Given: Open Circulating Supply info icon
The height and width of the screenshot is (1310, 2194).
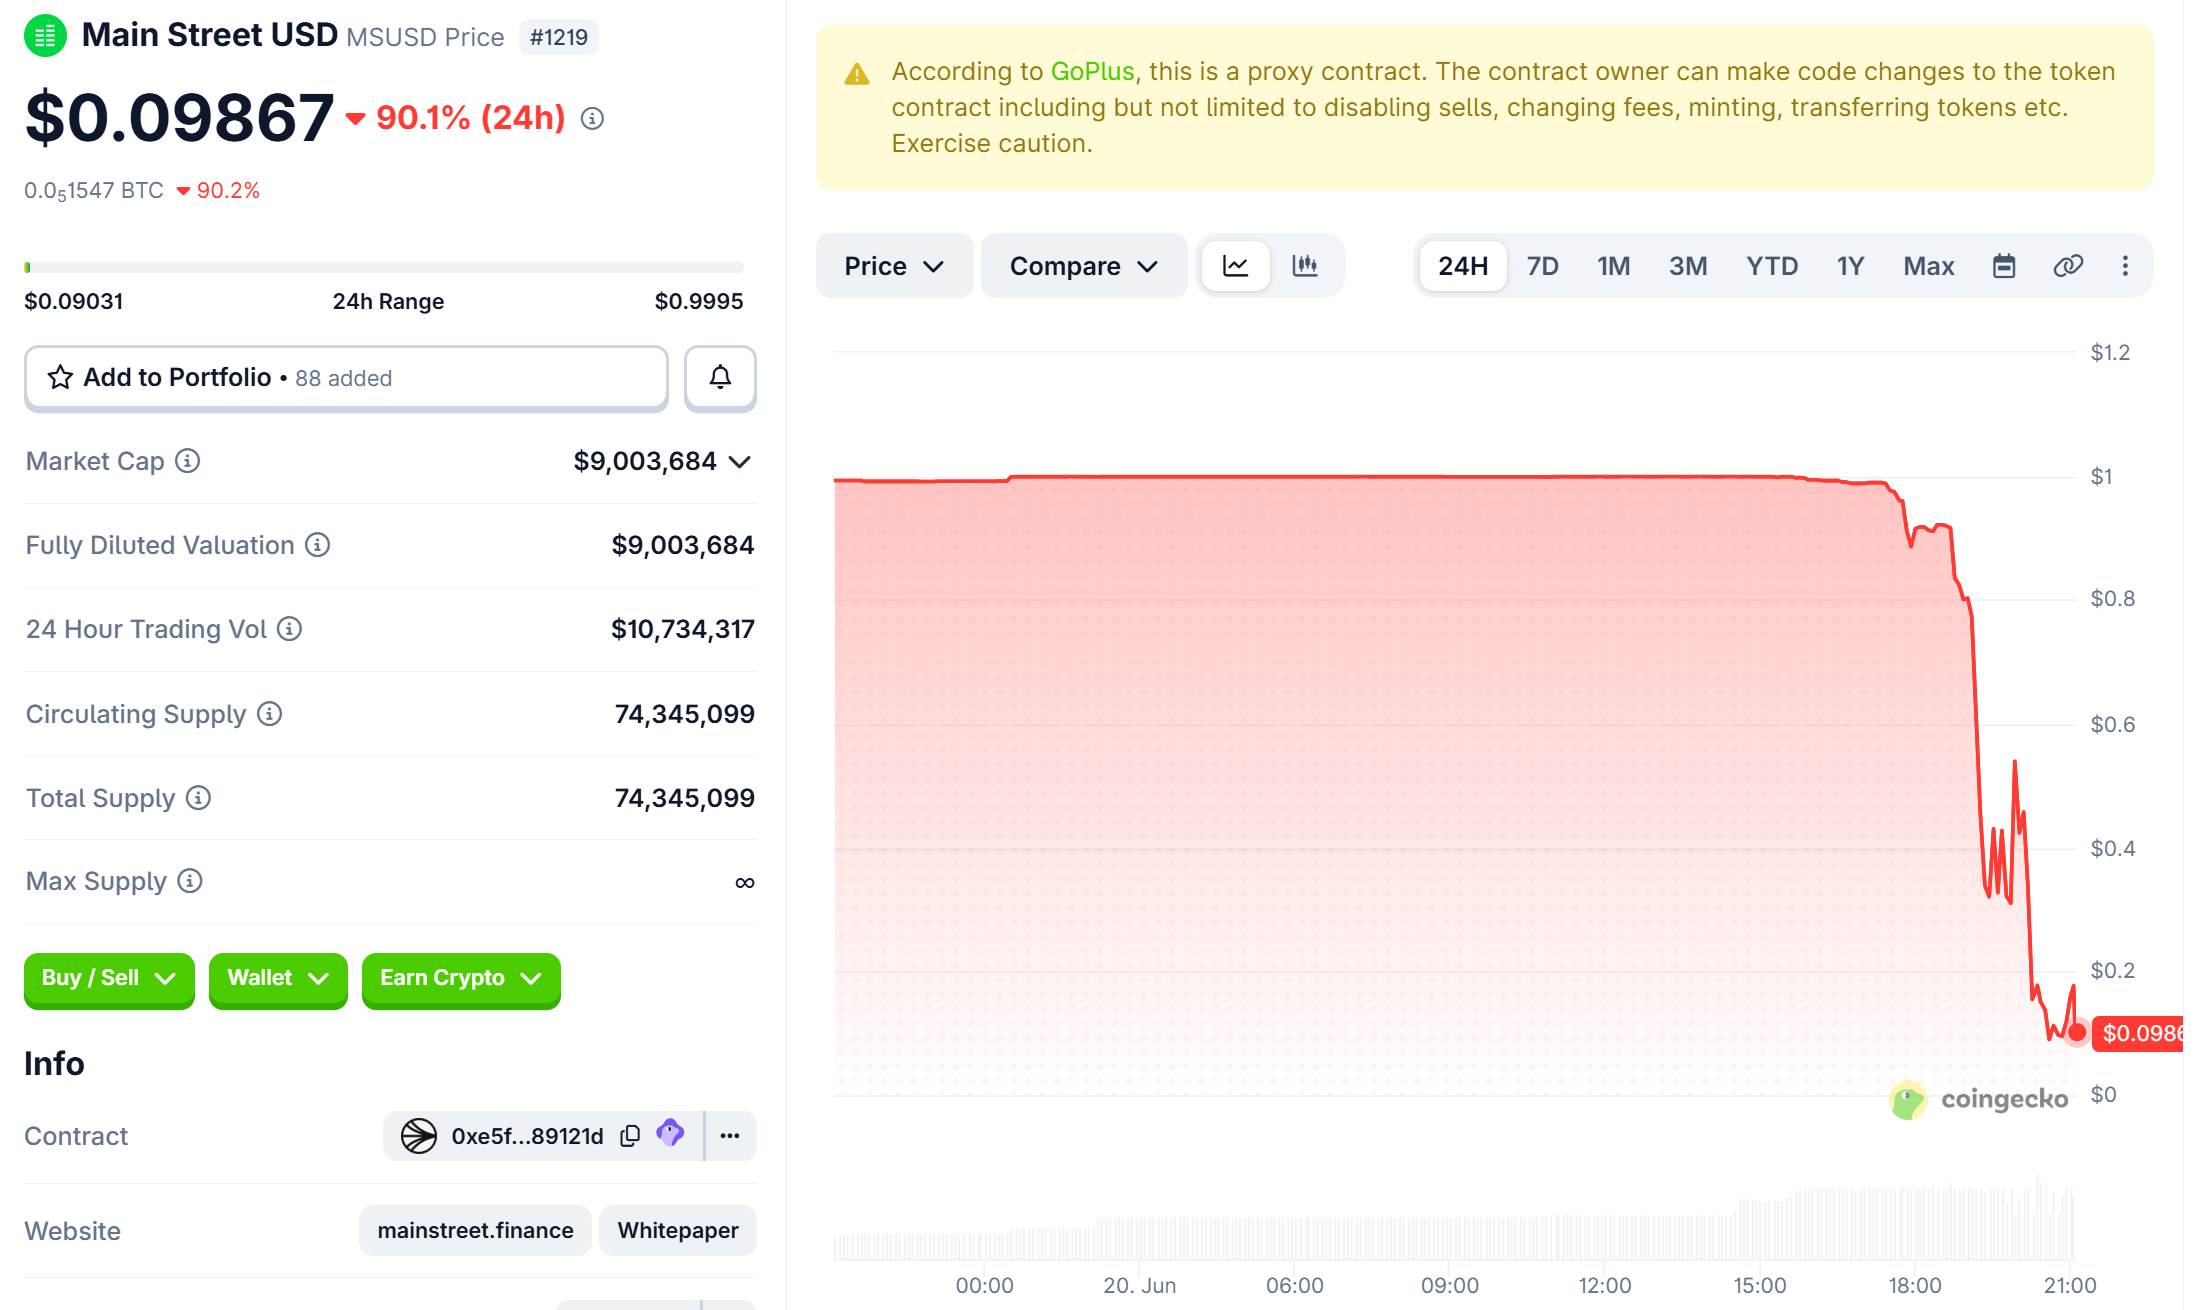Looking at the screenshot, I should [270, 714].
